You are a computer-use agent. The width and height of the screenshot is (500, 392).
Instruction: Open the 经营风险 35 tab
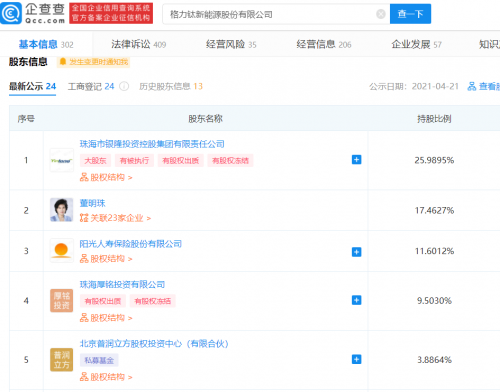231,44
